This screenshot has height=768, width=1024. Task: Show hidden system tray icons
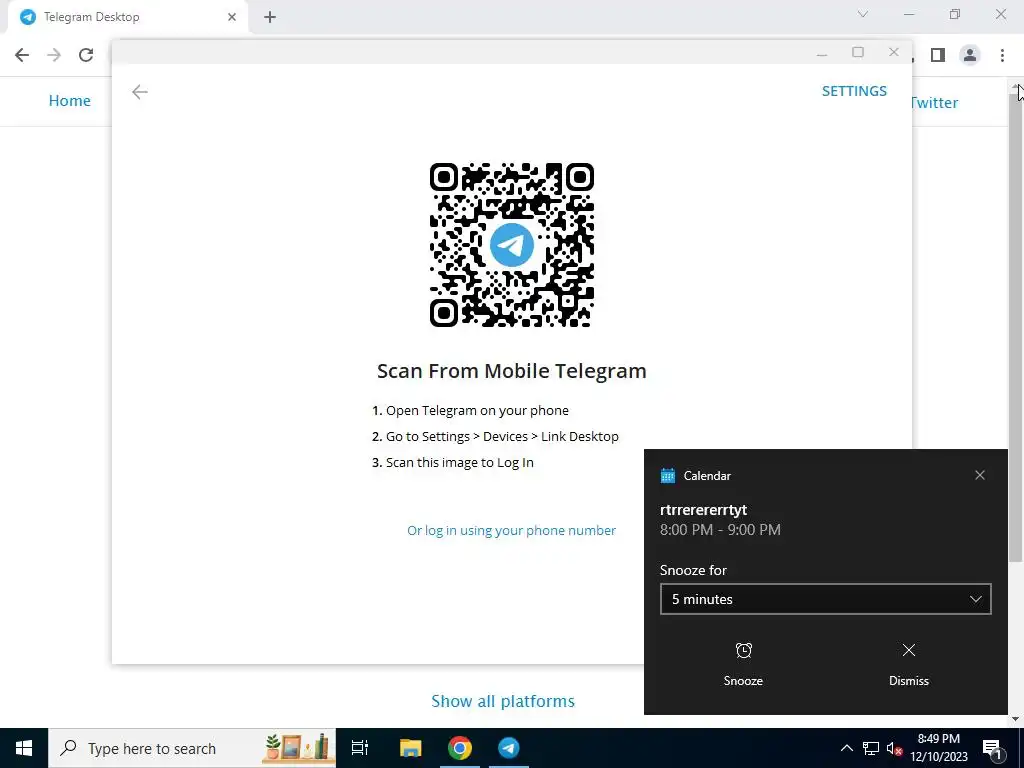(846, 748)
